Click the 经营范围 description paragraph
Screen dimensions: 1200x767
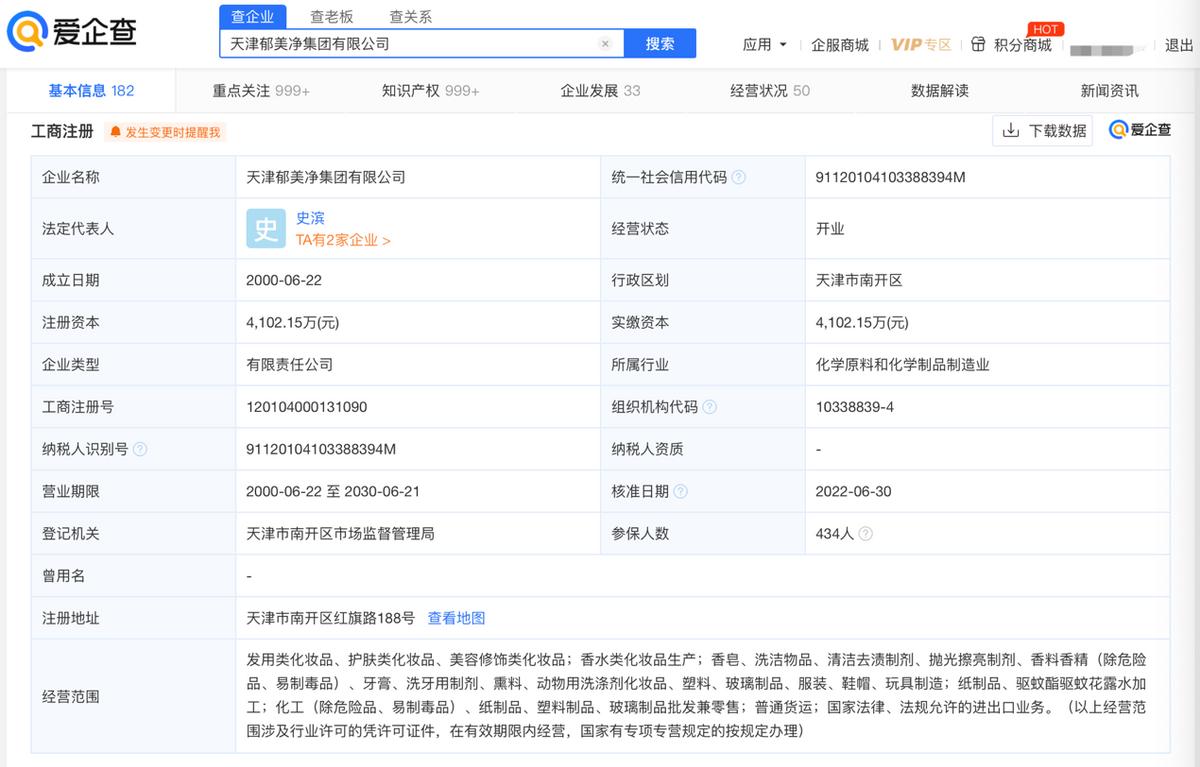click(x=696, y=695)
